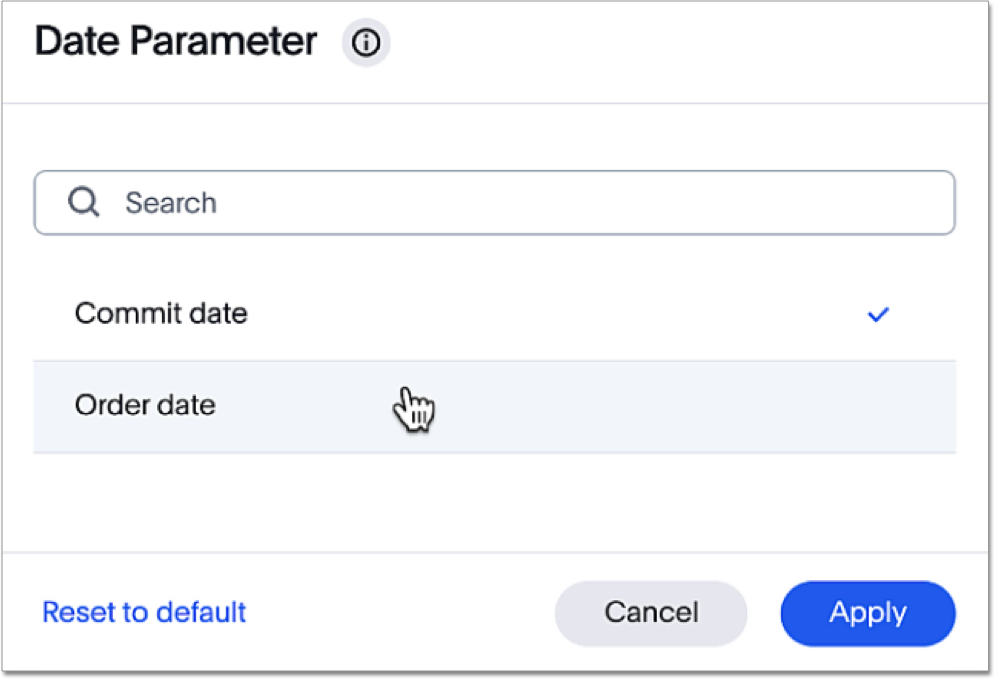Open Date Parameter information tooltip icon
Viewport: 995px width, 679px height.
click(366, 44)
